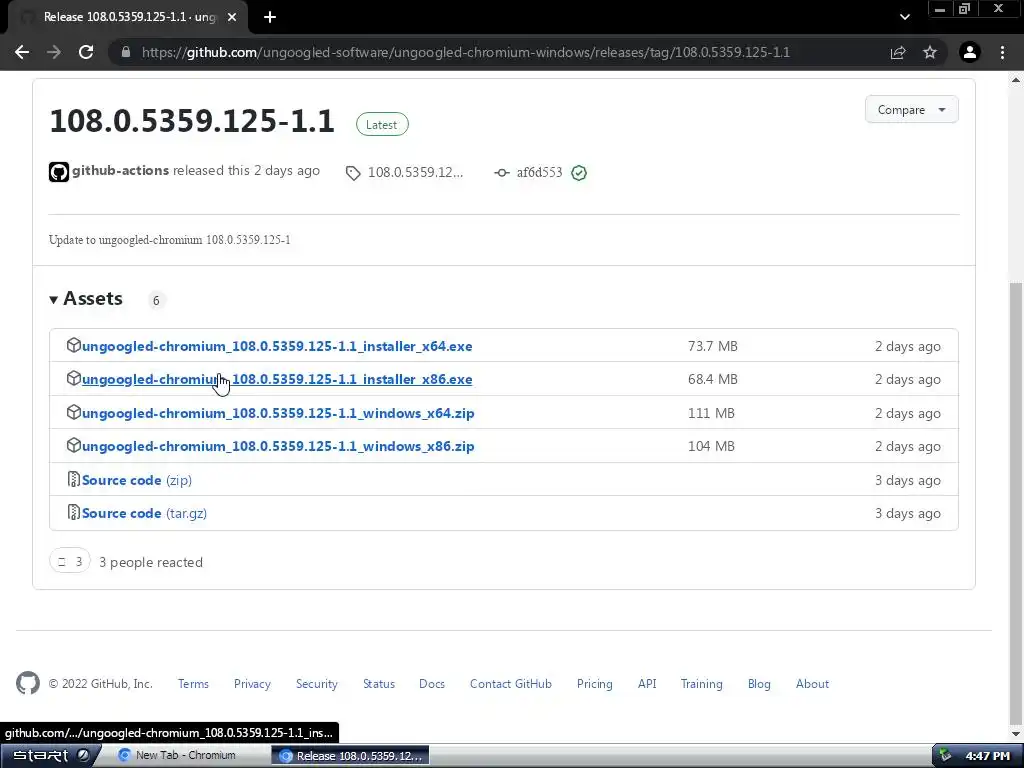The image size is (1024, 768).
Task: Open the Compare dropdown
Action: tap(912, 110)
